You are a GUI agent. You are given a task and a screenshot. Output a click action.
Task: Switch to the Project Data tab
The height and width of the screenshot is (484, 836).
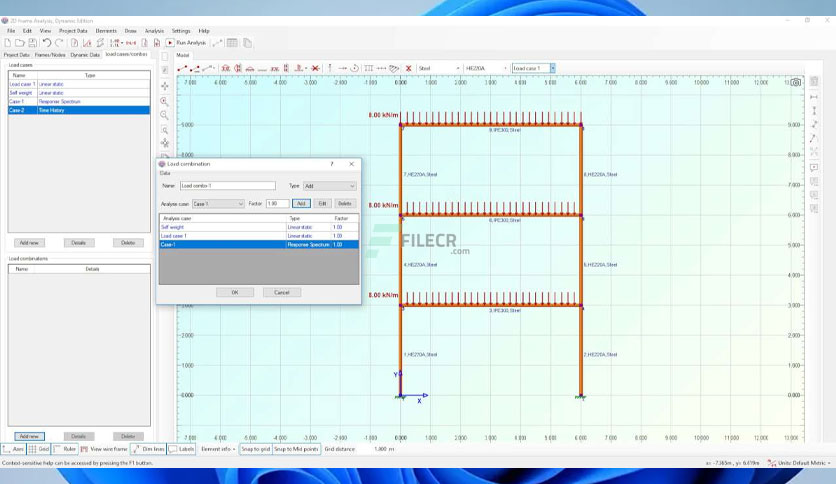17,55
